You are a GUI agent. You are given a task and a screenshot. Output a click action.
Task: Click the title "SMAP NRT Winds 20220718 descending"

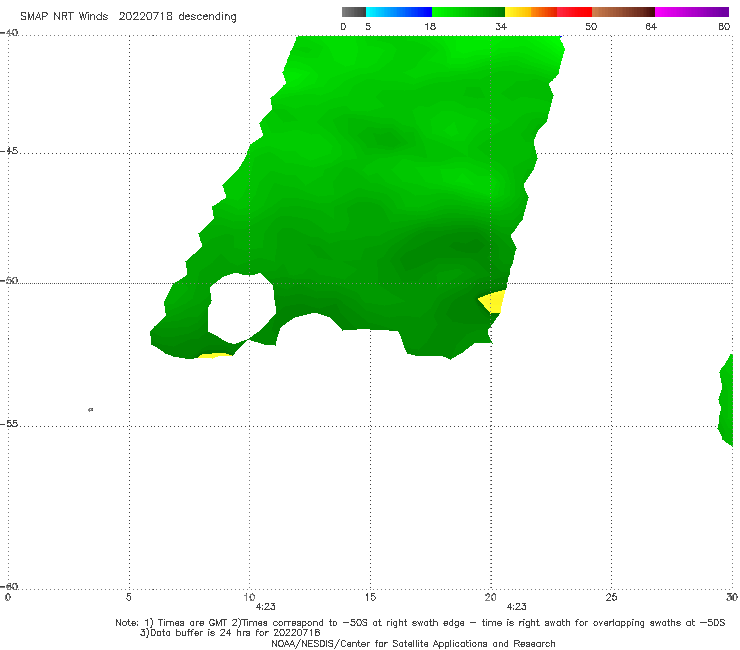coord(128,17)
